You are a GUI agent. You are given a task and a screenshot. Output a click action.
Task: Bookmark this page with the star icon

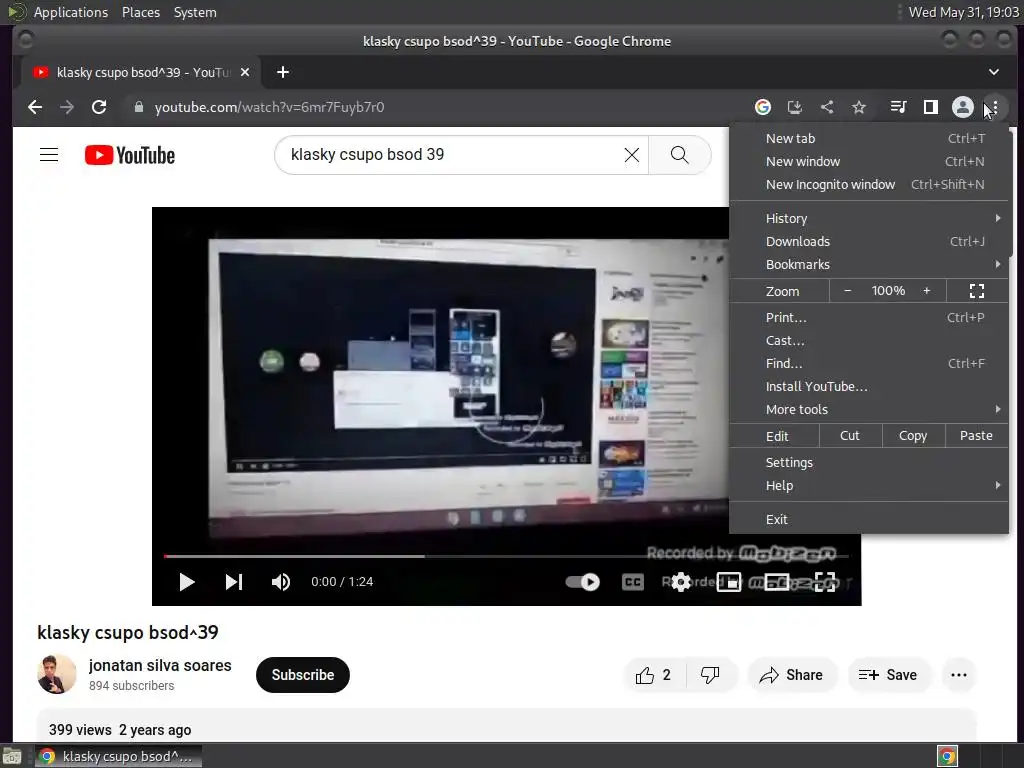pyautogui.click(x=859, y=107)
